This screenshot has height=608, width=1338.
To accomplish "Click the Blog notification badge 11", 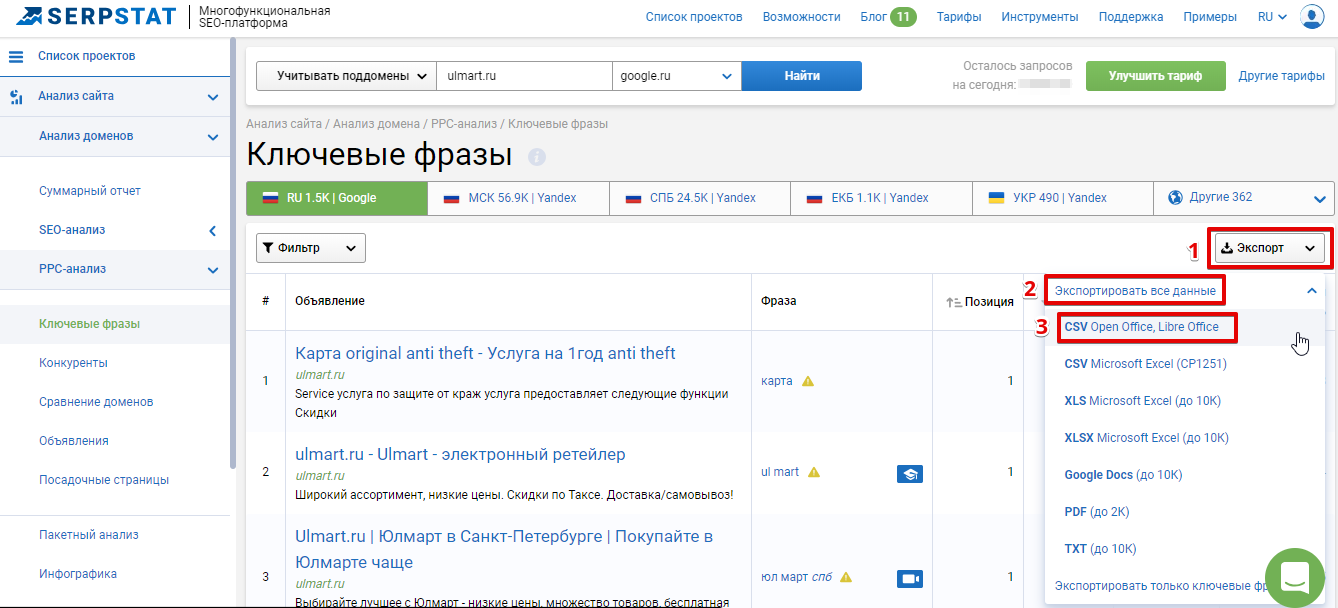I will [x=903, y=17].
